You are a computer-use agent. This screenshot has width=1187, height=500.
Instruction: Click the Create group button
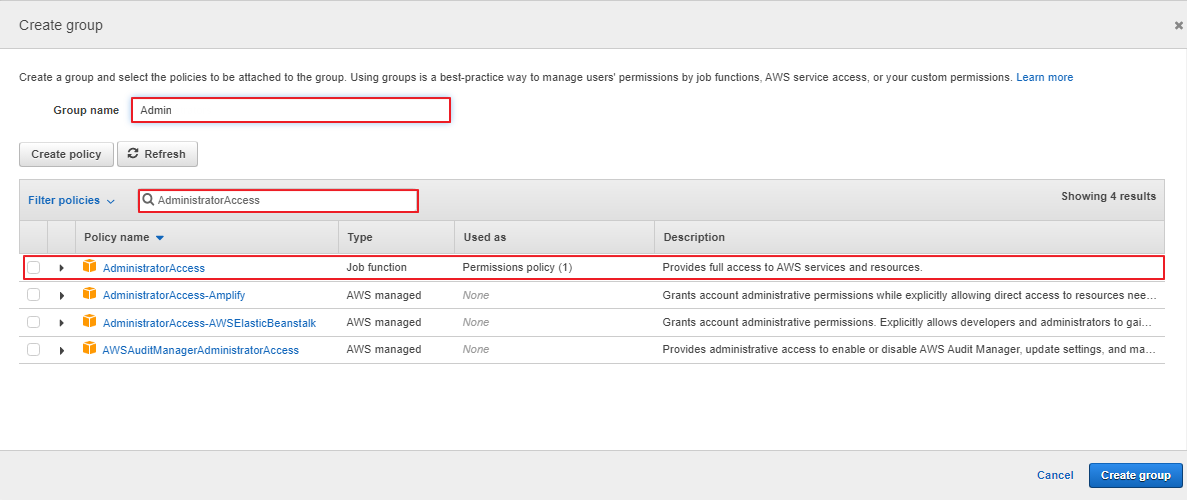click(1136, 475)
